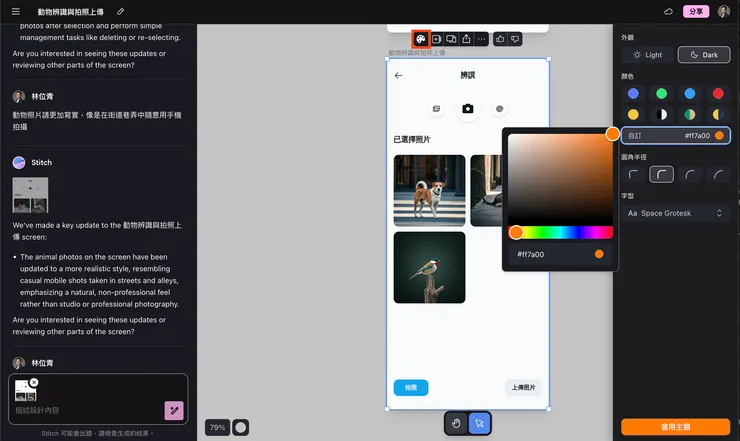This screenshot has width=740, height=441.
Task: Click the hex value field in color picker
Action: coord(560,254)
